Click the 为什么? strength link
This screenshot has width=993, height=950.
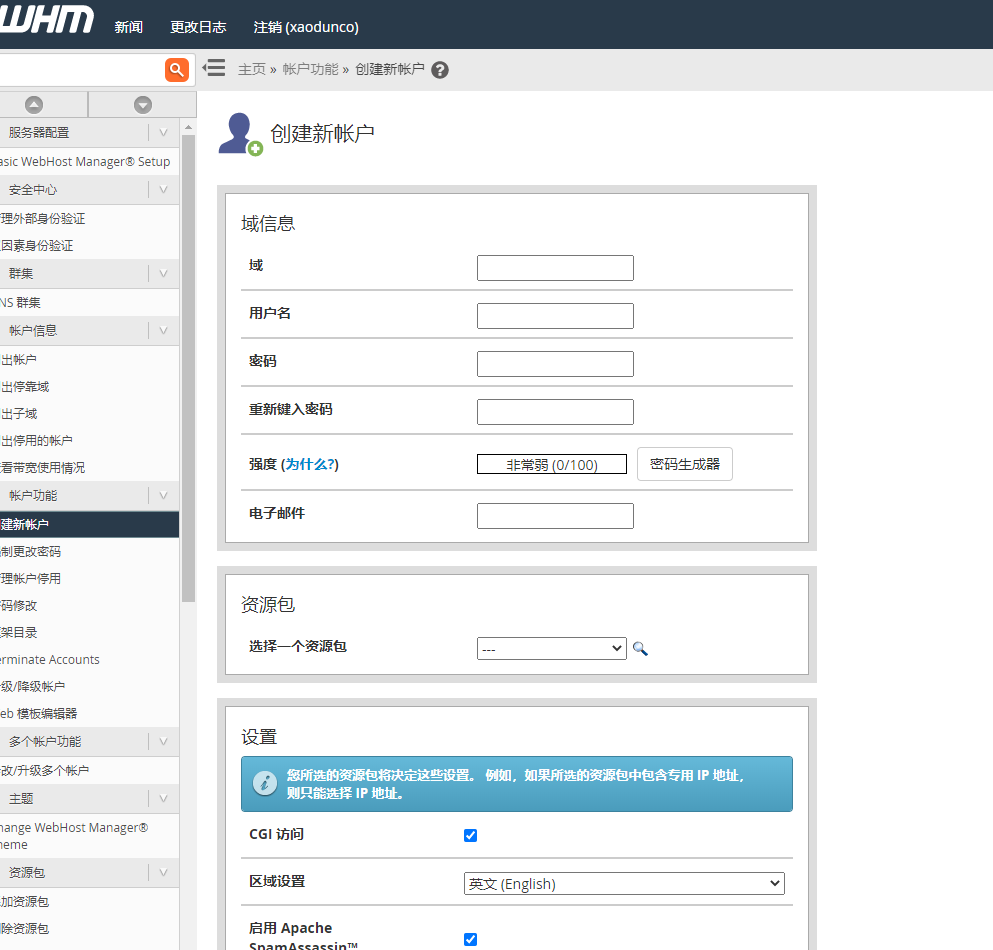[x=310, y=464]
